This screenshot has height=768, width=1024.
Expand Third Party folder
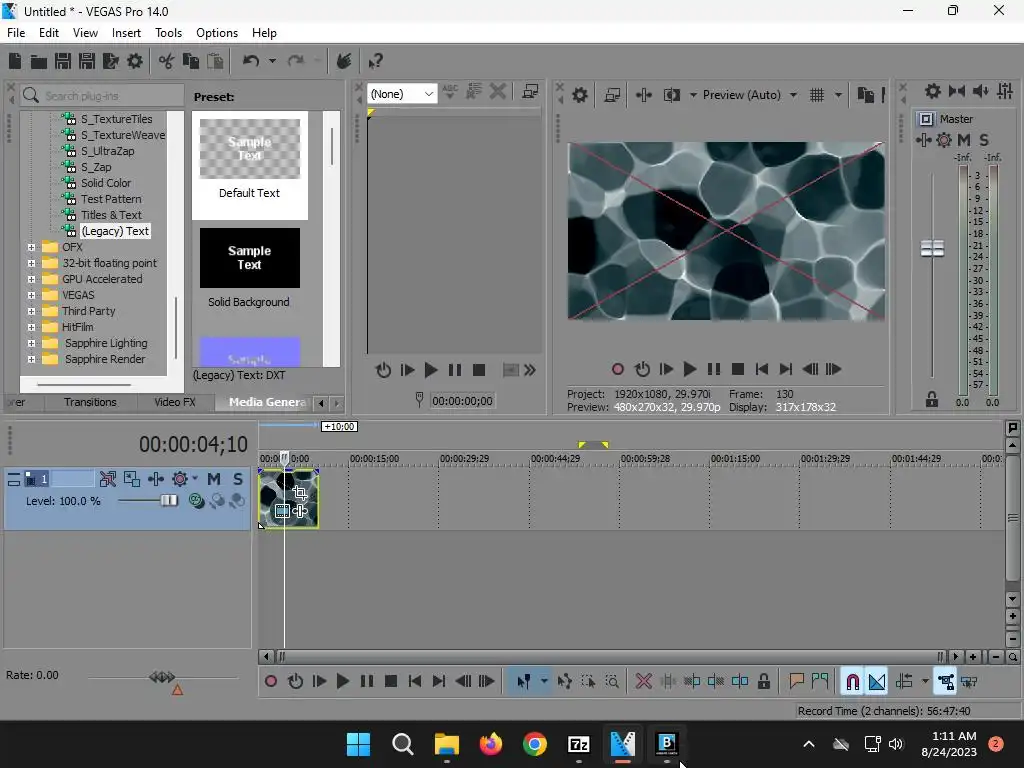click(x=31, y=311)
